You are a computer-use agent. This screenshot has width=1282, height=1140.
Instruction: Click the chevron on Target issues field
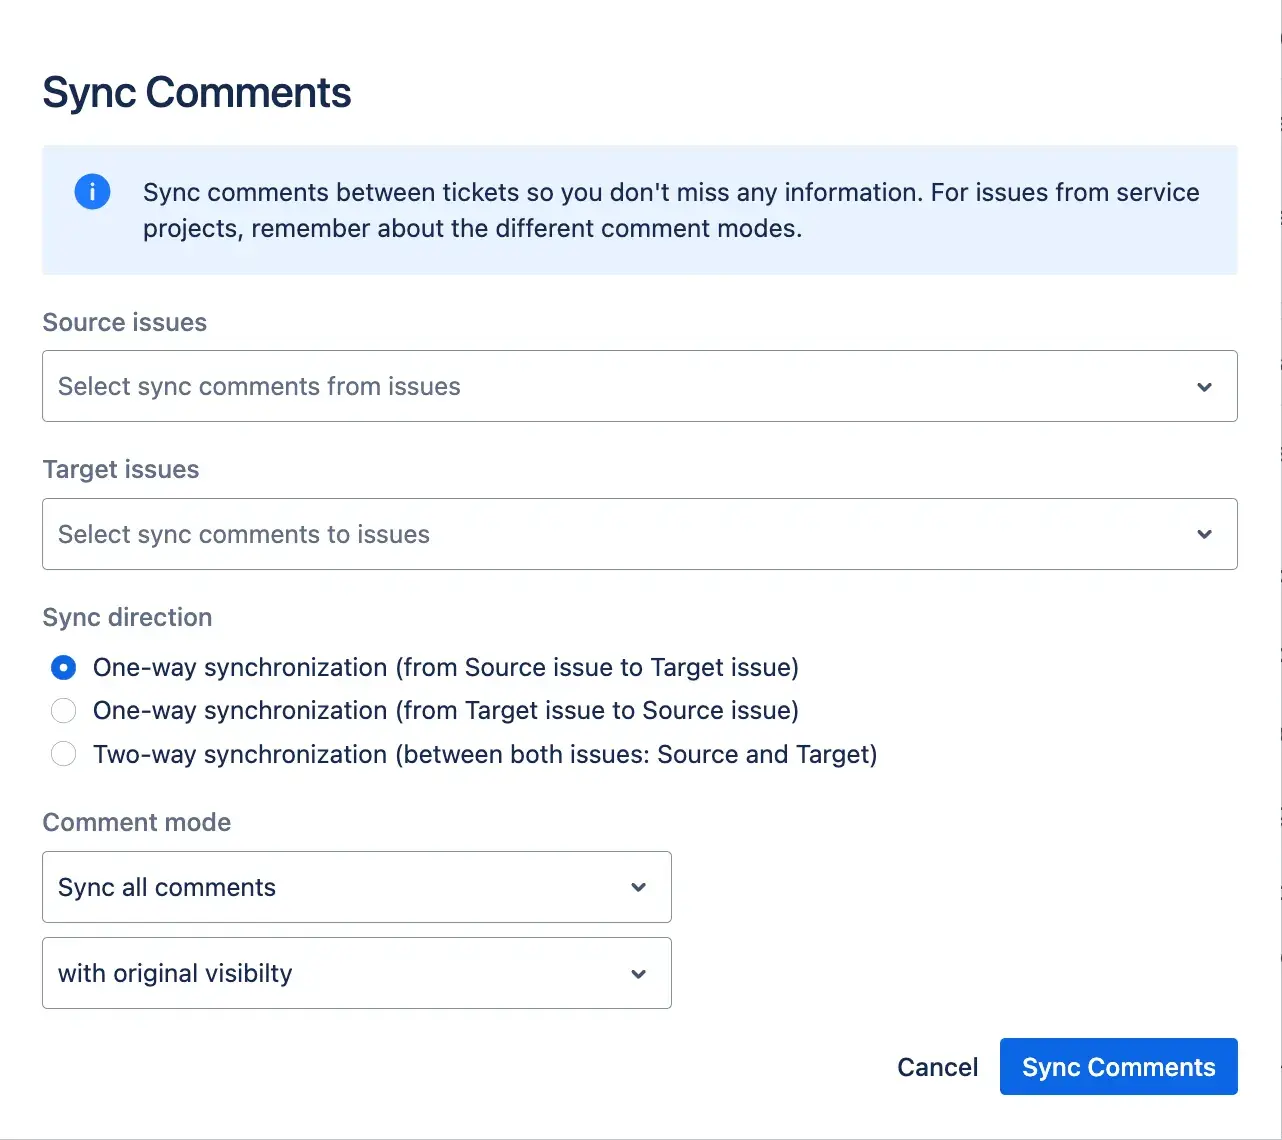tap(1204, 534)
